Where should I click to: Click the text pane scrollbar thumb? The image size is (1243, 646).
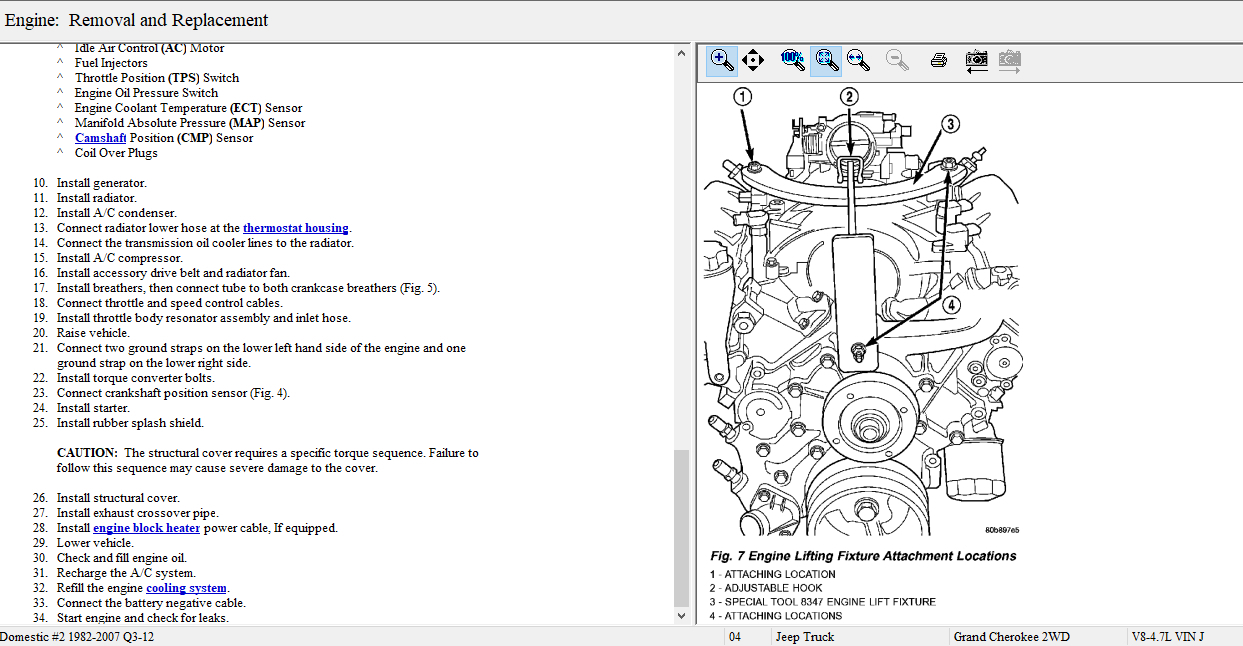click(682, 527)
